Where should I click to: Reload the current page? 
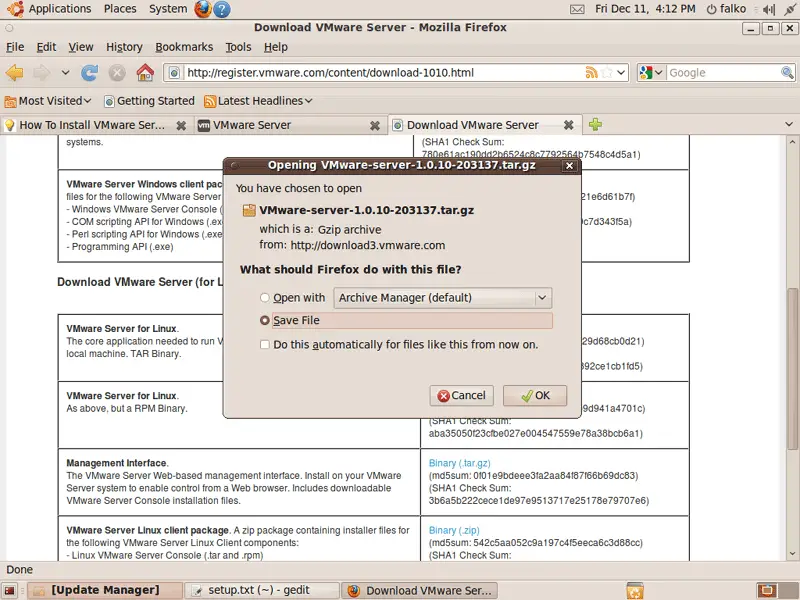click(90, 72)
